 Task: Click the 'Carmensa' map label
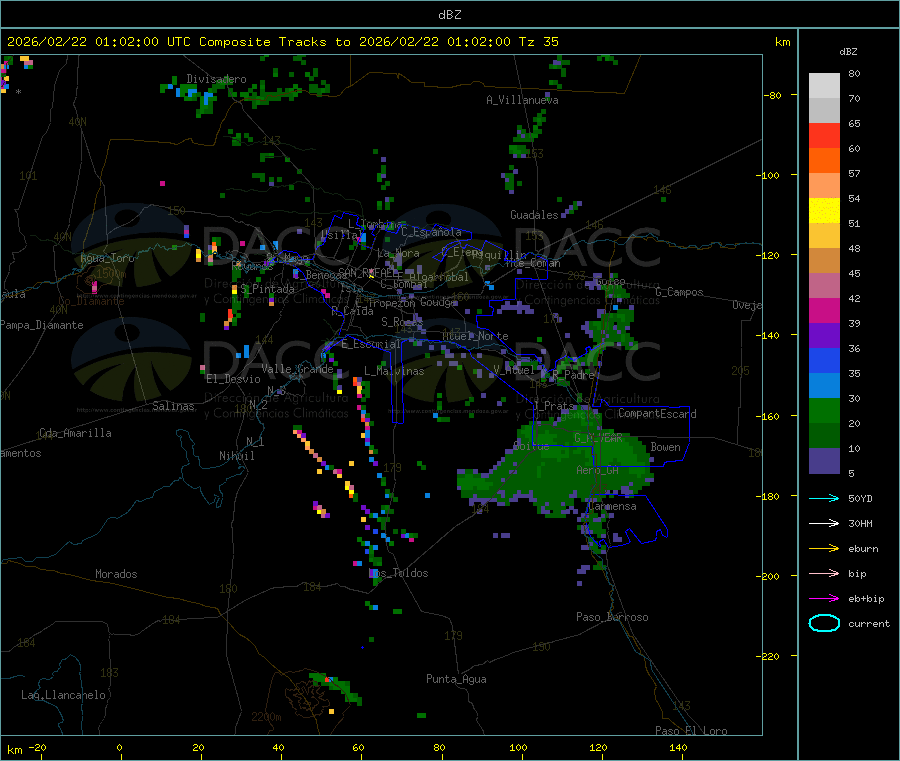(x=612, y=506)
